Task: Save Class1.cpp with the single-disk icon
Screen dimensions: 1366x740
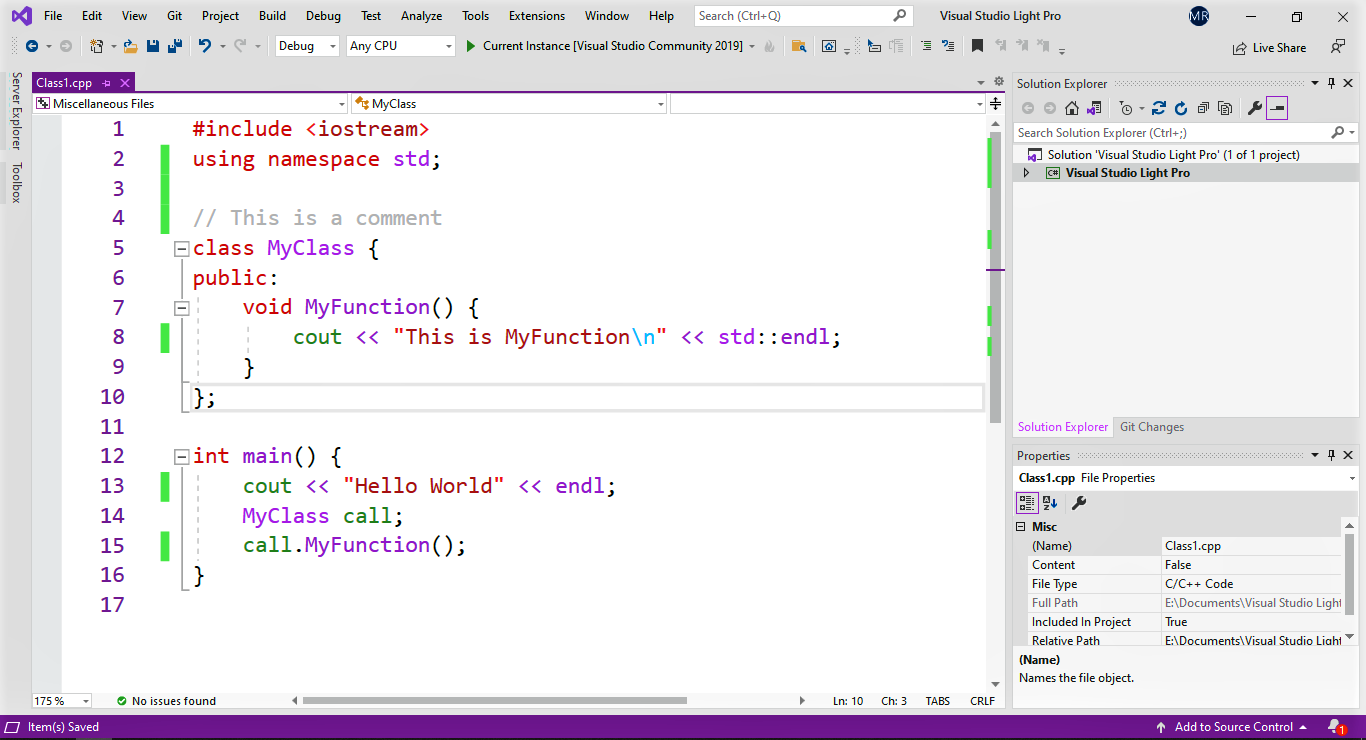Action: [x=153, y=46]
